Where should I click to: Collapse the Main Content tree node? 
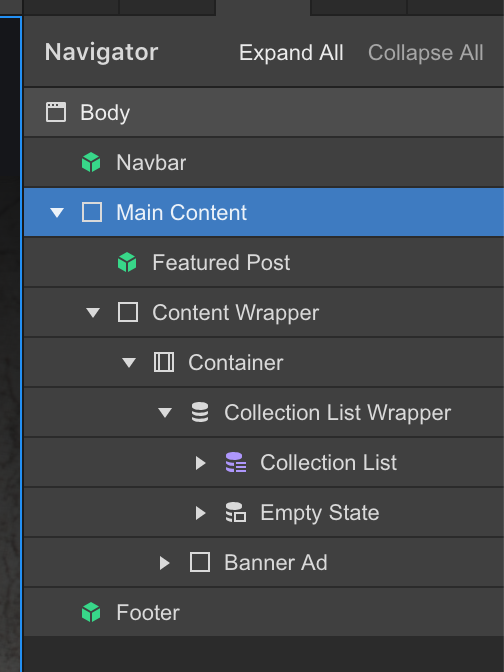pyautogui.click(x=57, y=212)
